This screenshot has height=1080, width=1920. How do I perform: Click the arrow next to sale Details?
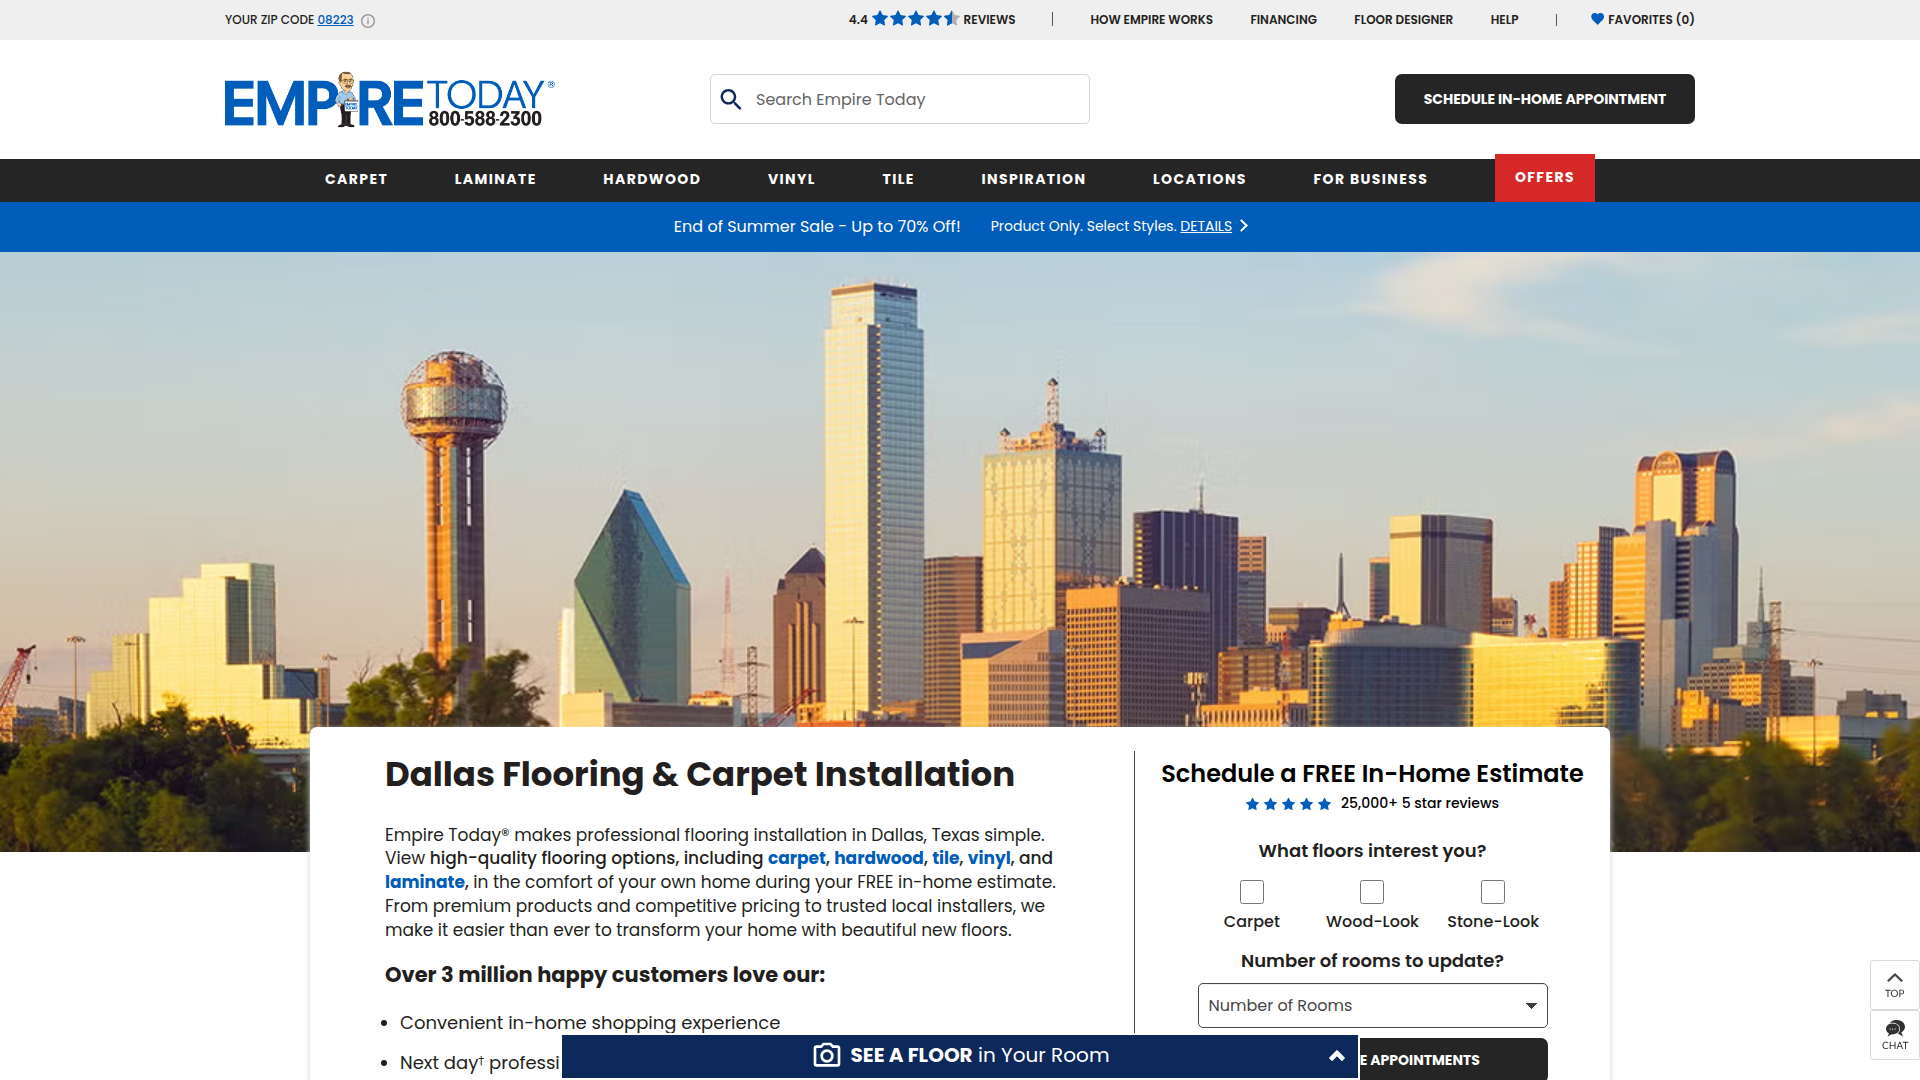(1244, 226)
